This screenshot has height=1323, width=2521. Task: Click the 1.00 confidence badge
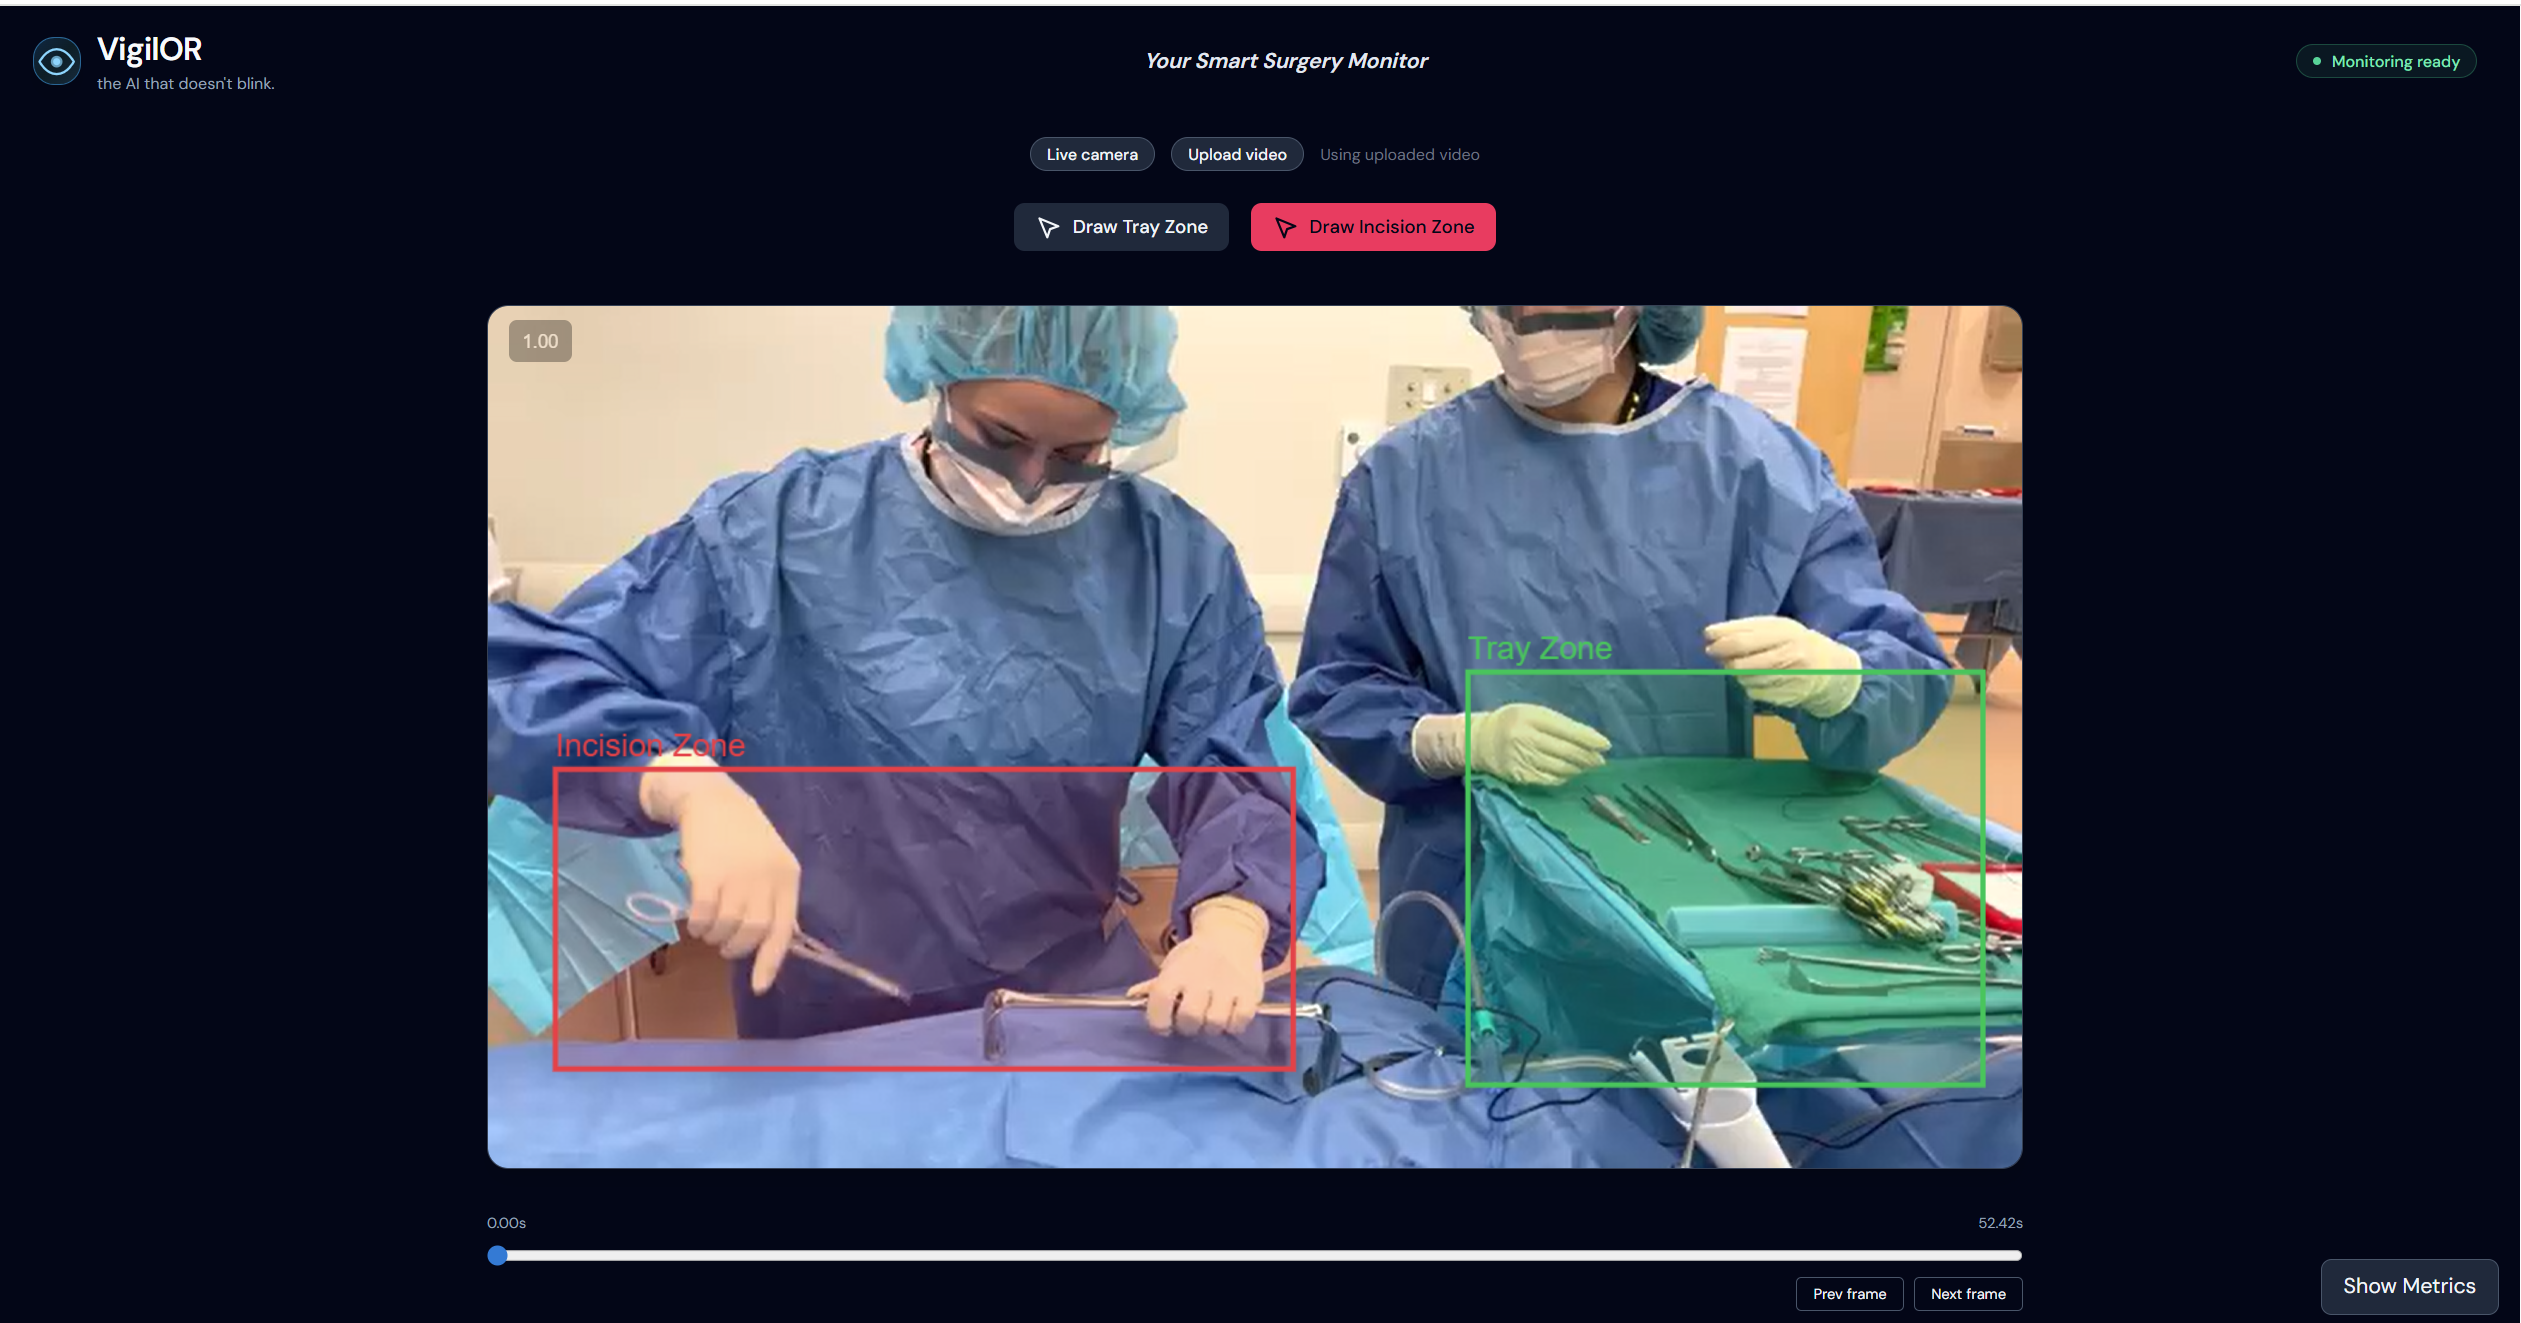click(x=540, y=342)
